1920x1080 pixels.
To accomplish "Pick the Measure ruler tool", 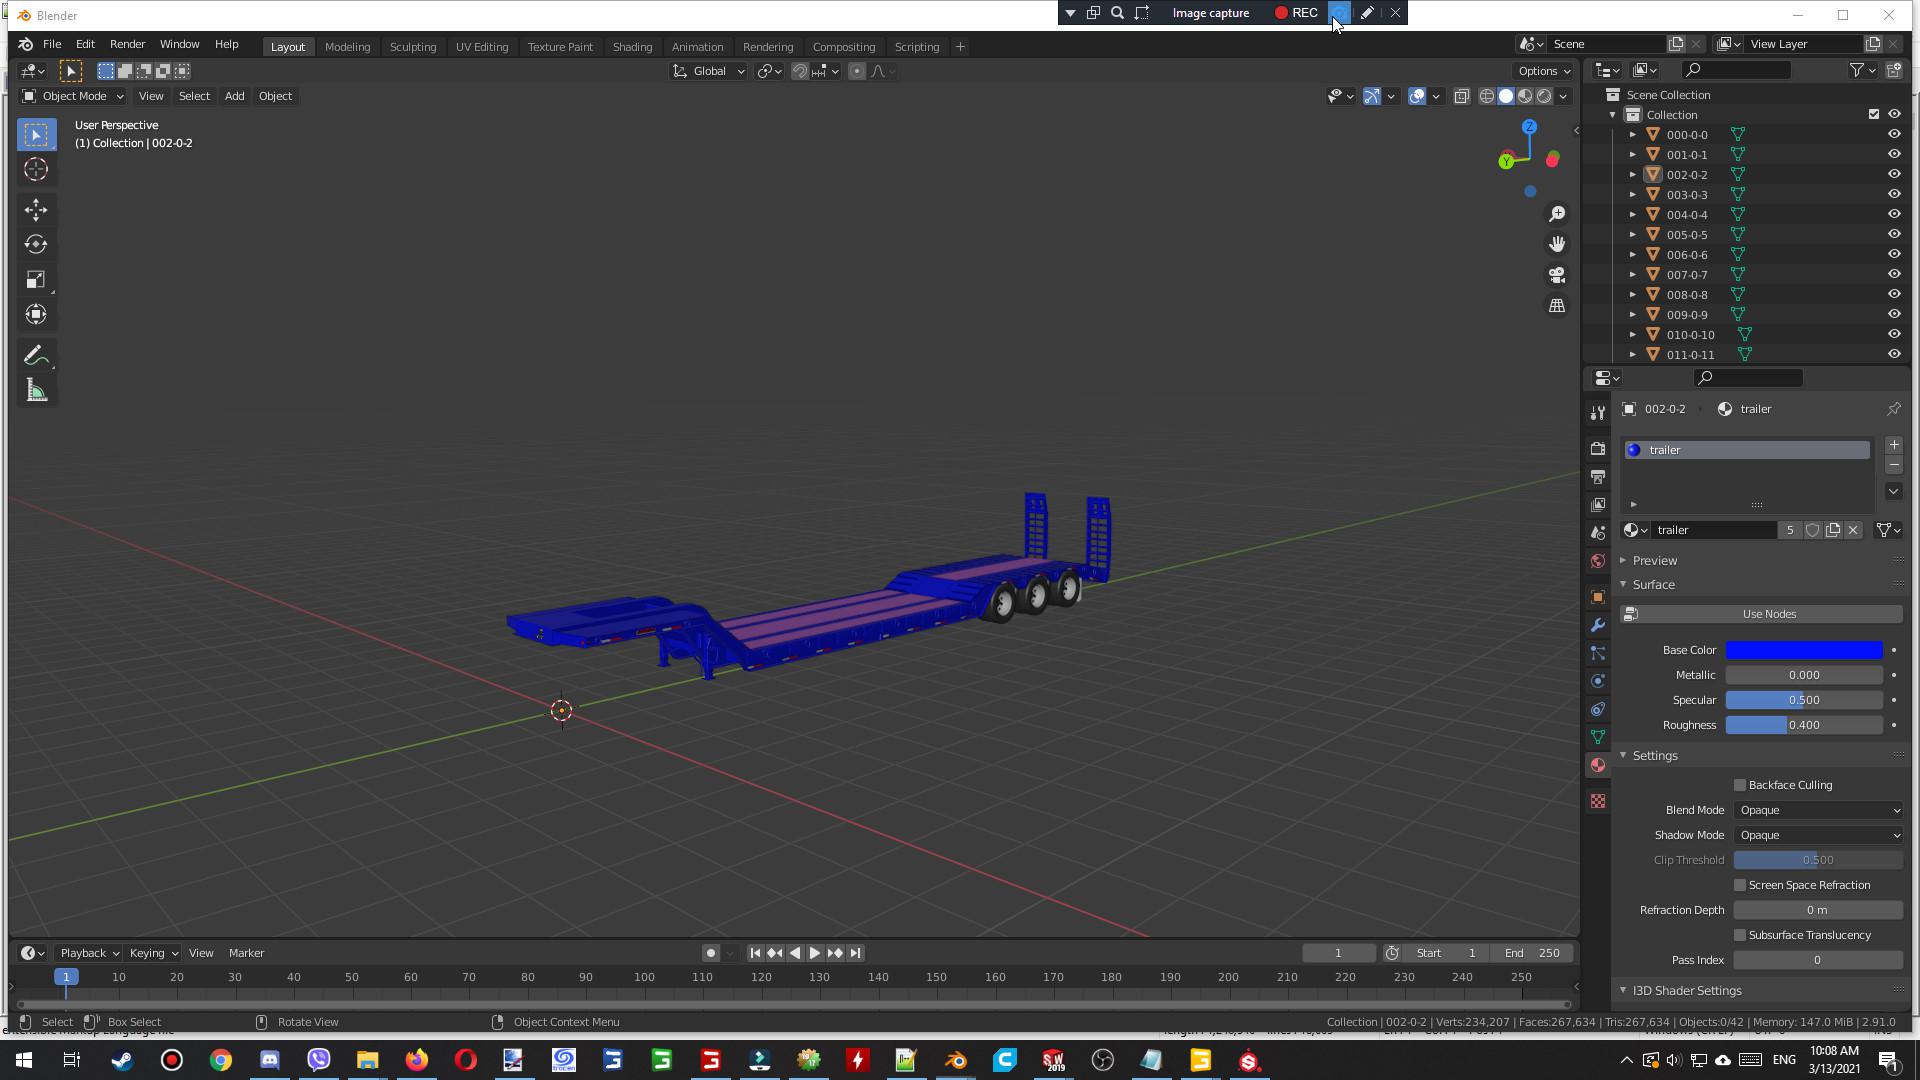I will tap(36, 391).
